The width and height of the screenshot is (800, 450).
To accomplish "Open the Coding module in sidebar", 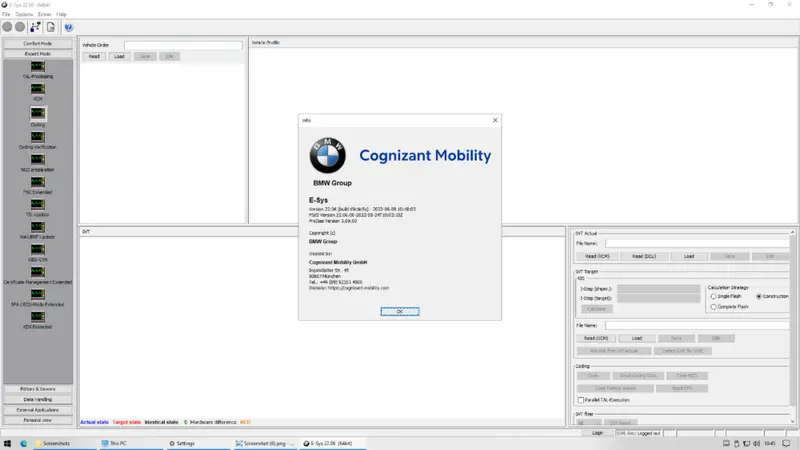I will click(x=37, y=113).
